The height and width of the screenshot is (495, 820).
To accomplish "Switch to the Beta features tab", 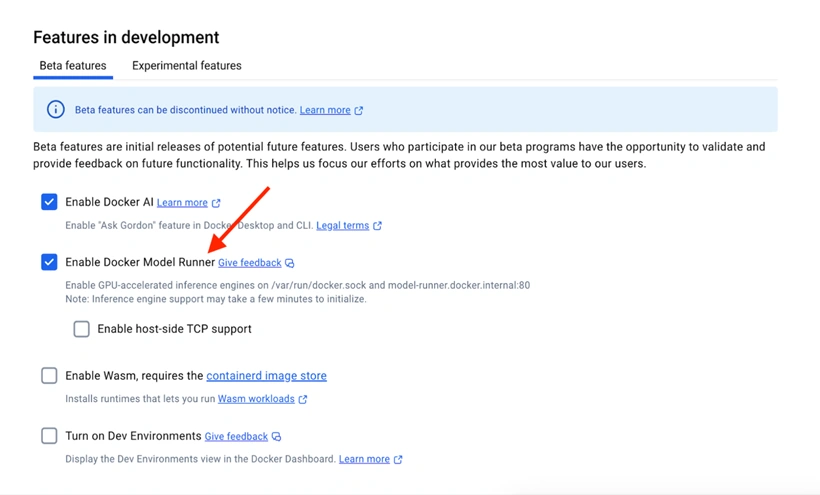I will point(73,66).
